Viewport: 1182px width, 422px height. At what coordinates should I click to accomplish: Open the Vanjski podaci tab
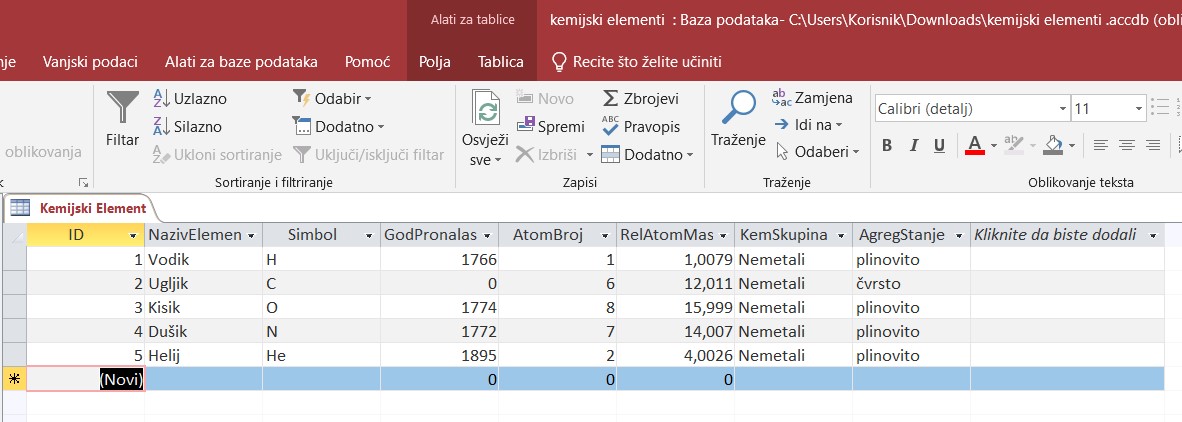(x=90, y=62)
